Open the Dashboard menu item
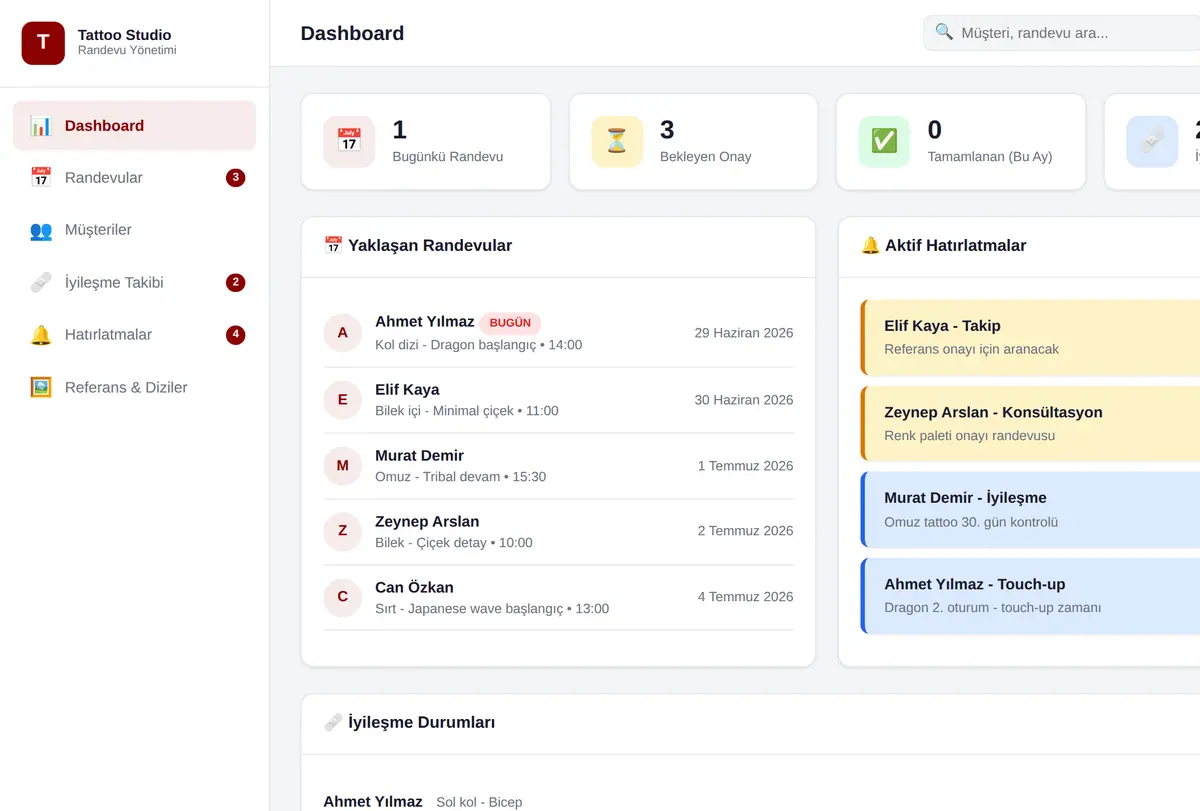 [135, 126]
